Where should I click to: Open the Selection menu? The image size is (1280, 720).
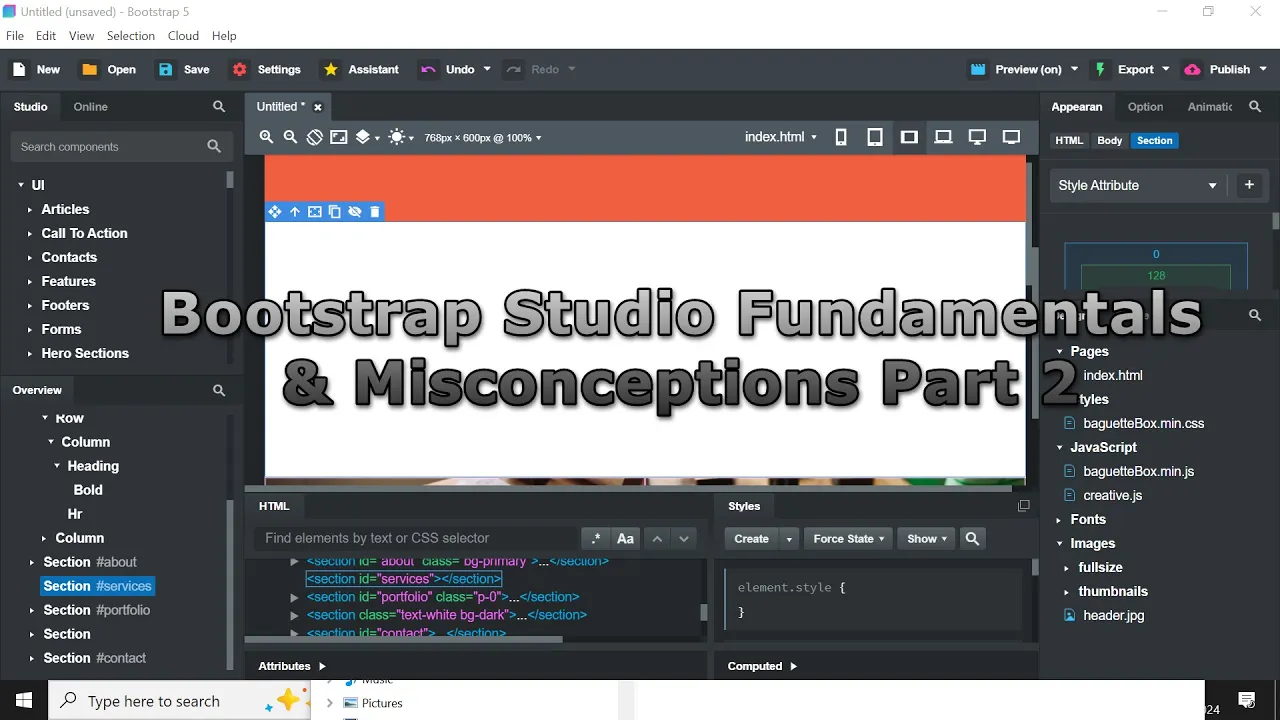click(131, 36)
